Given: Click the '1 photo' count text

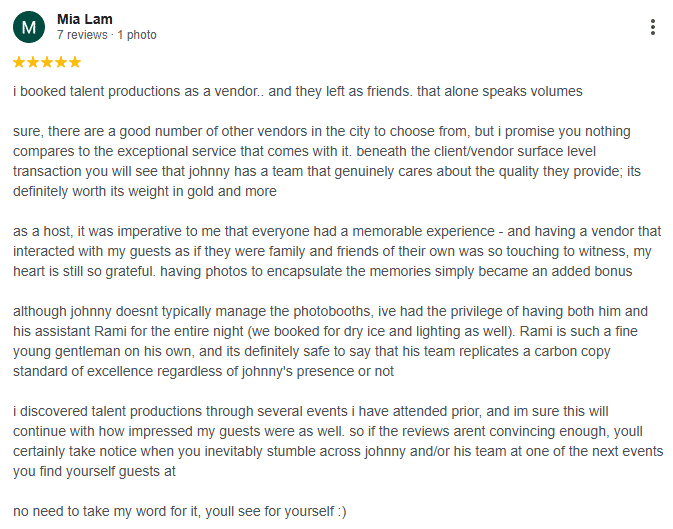Looking at the screenshot, I should tap(137, 35).
